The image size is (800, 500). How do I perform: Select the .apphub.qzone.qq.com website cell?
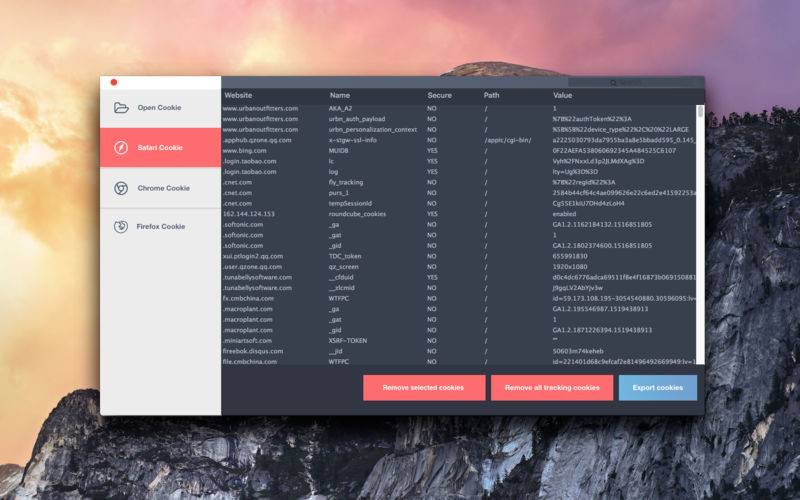click(257, 140)
